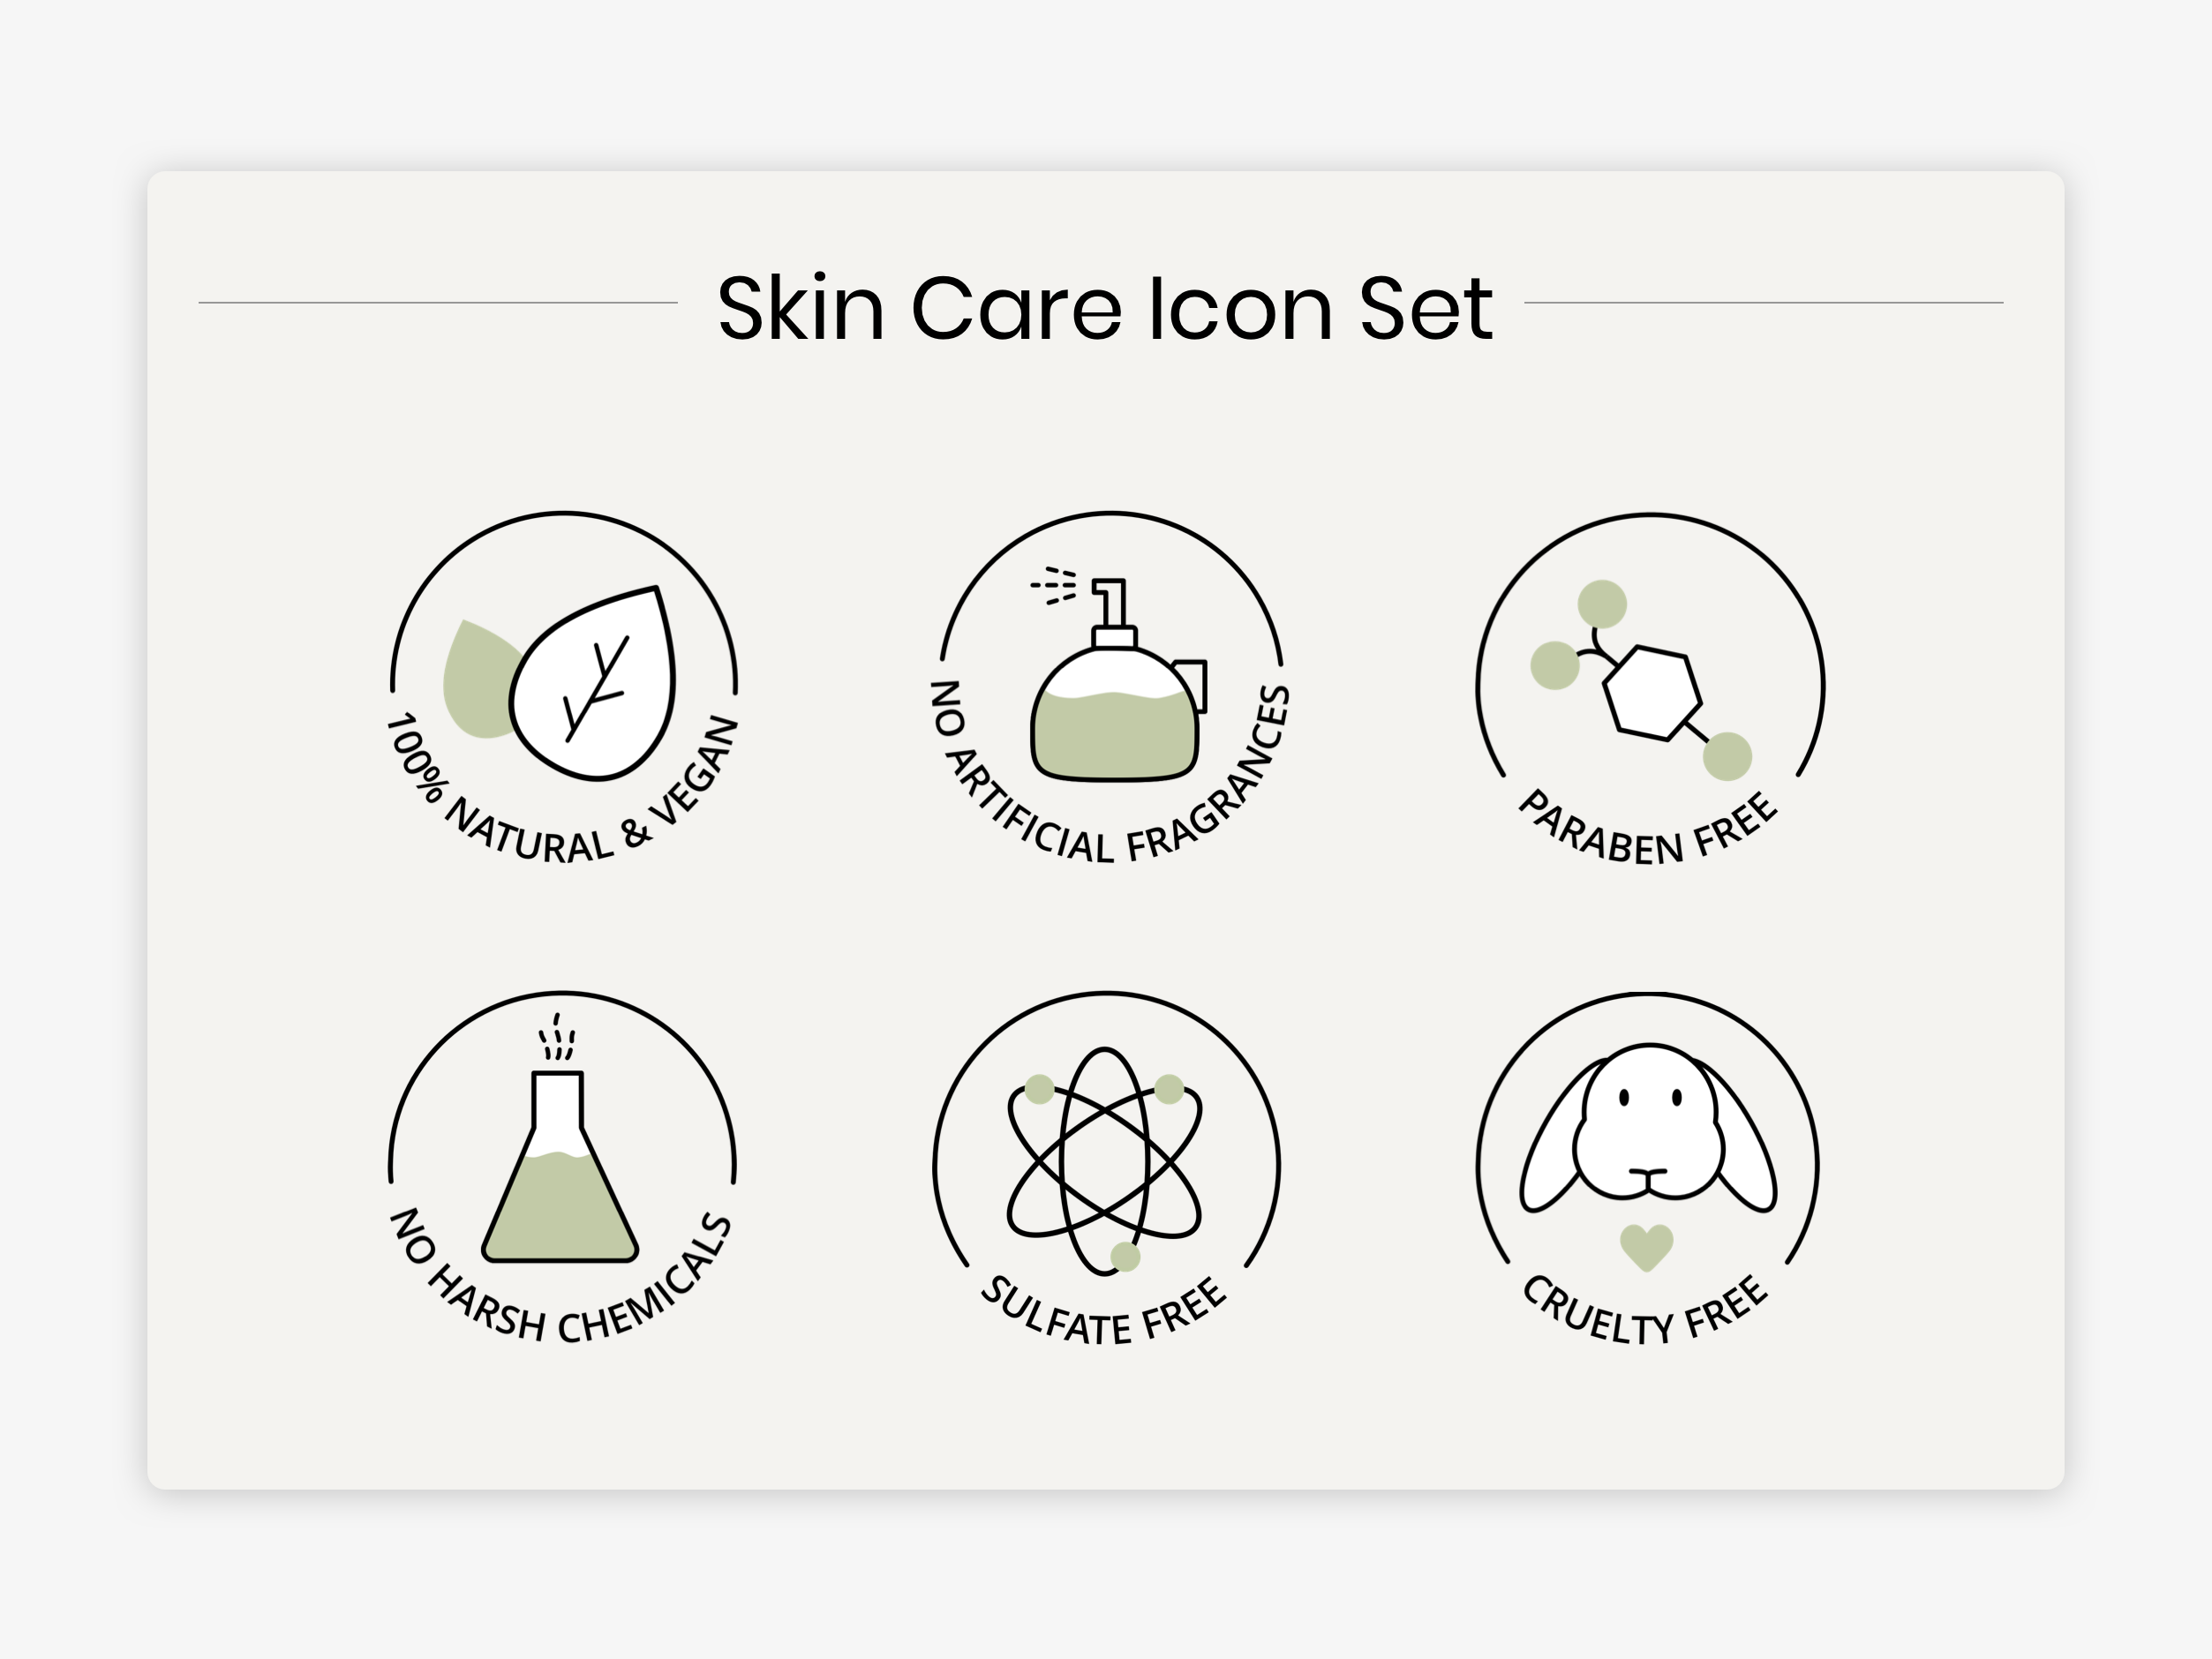
Task: Click the steam lines above the flask
Action: (x=557, y=1038)
